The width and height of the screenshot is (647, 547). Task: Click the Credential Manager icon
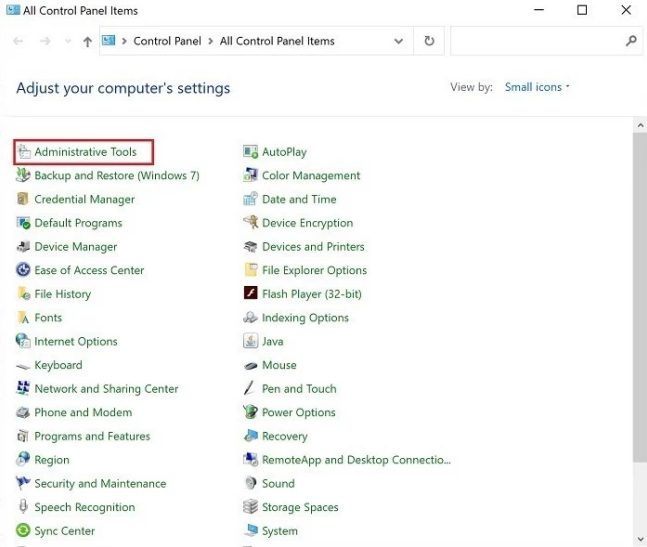click(x=23, y=199)
